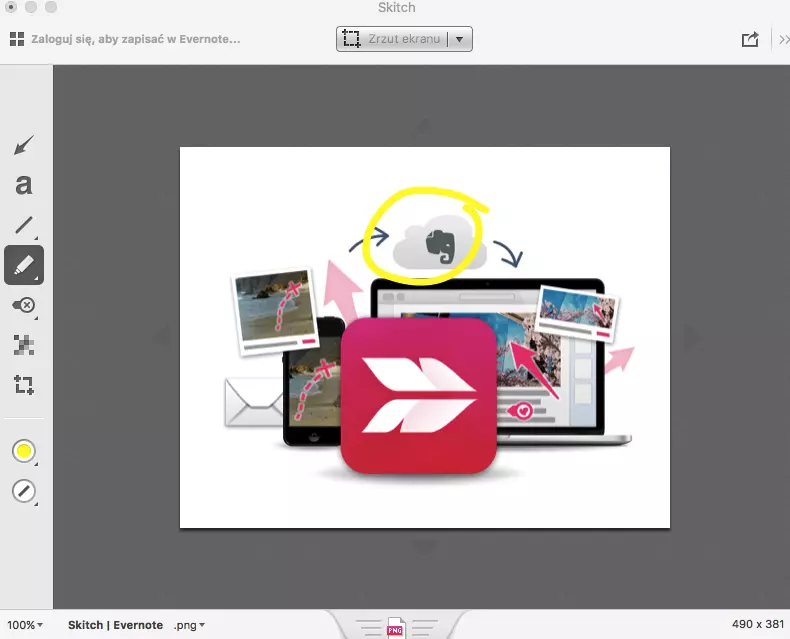Open the 100% zoom dropdown

pyautogui.click(x=25, y=625)
